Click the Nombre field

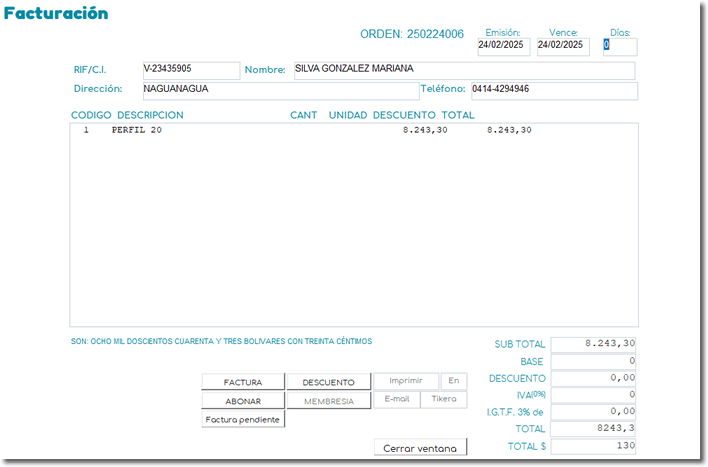462,70
